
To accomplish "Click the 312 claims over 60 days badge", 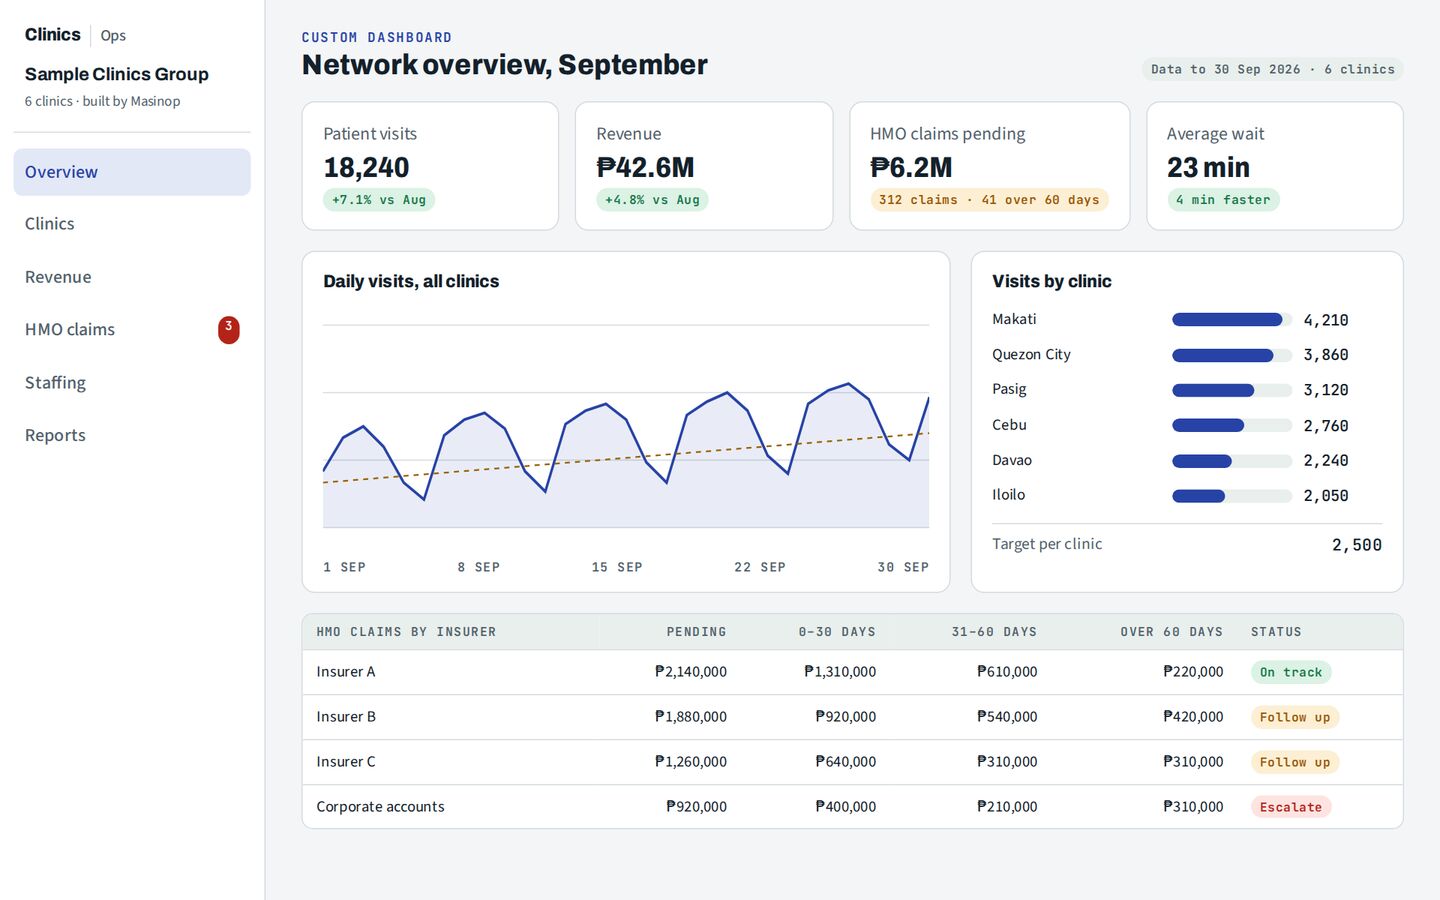I will 989,200.
